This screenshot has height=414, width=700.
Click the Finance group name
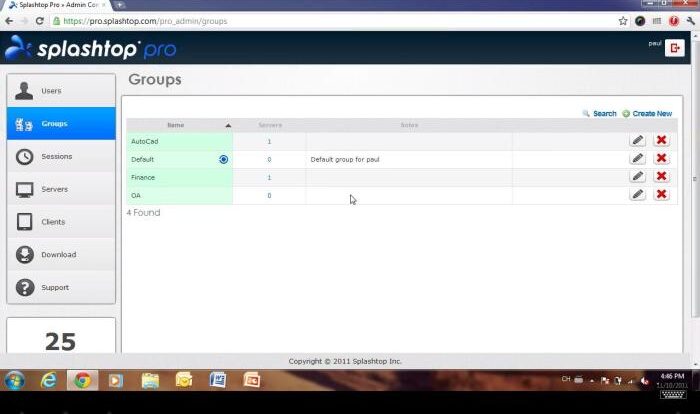click(x=143, y=177)
